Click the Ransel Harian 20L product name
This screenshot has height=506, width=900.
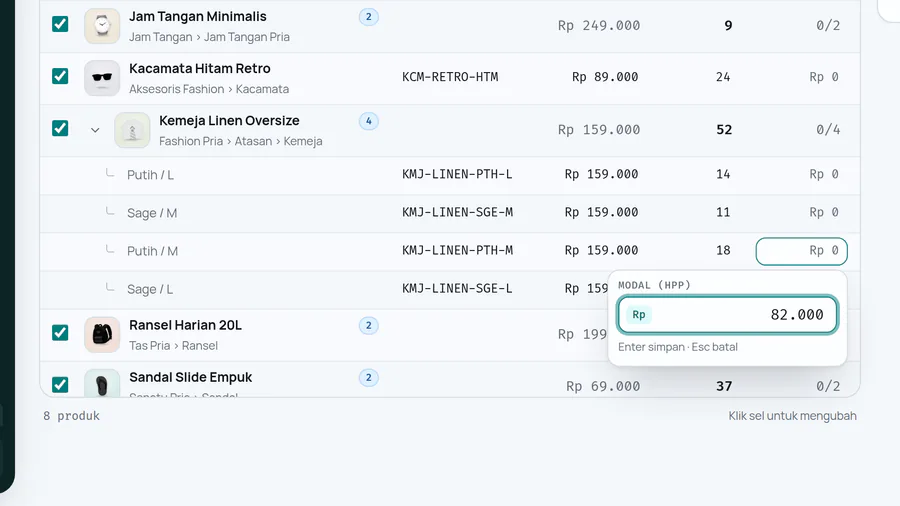pos(185,325)
